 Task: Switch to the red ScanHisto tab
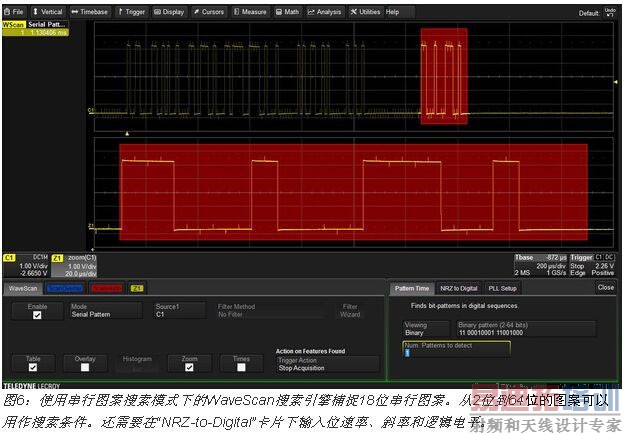[x=106, y=288]
